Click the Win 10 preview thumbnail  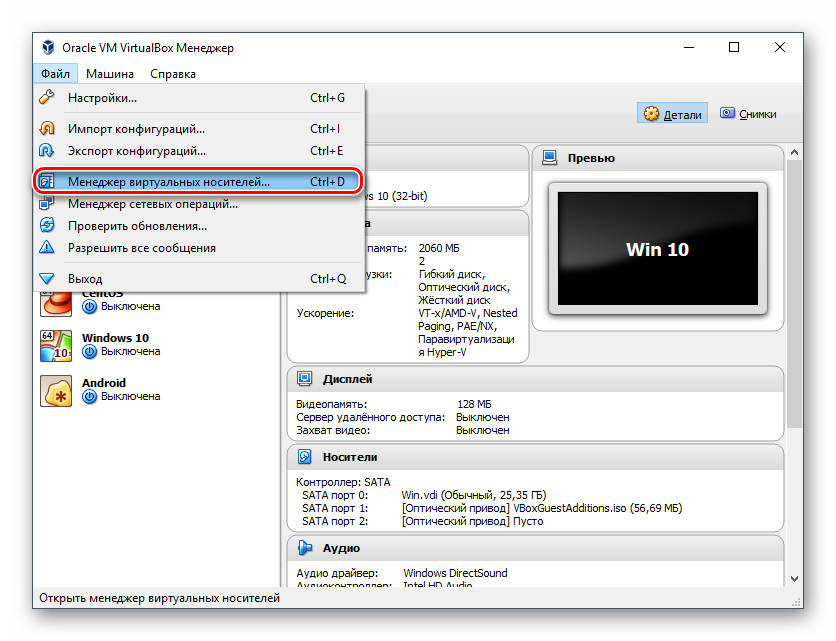pos(658,249)
